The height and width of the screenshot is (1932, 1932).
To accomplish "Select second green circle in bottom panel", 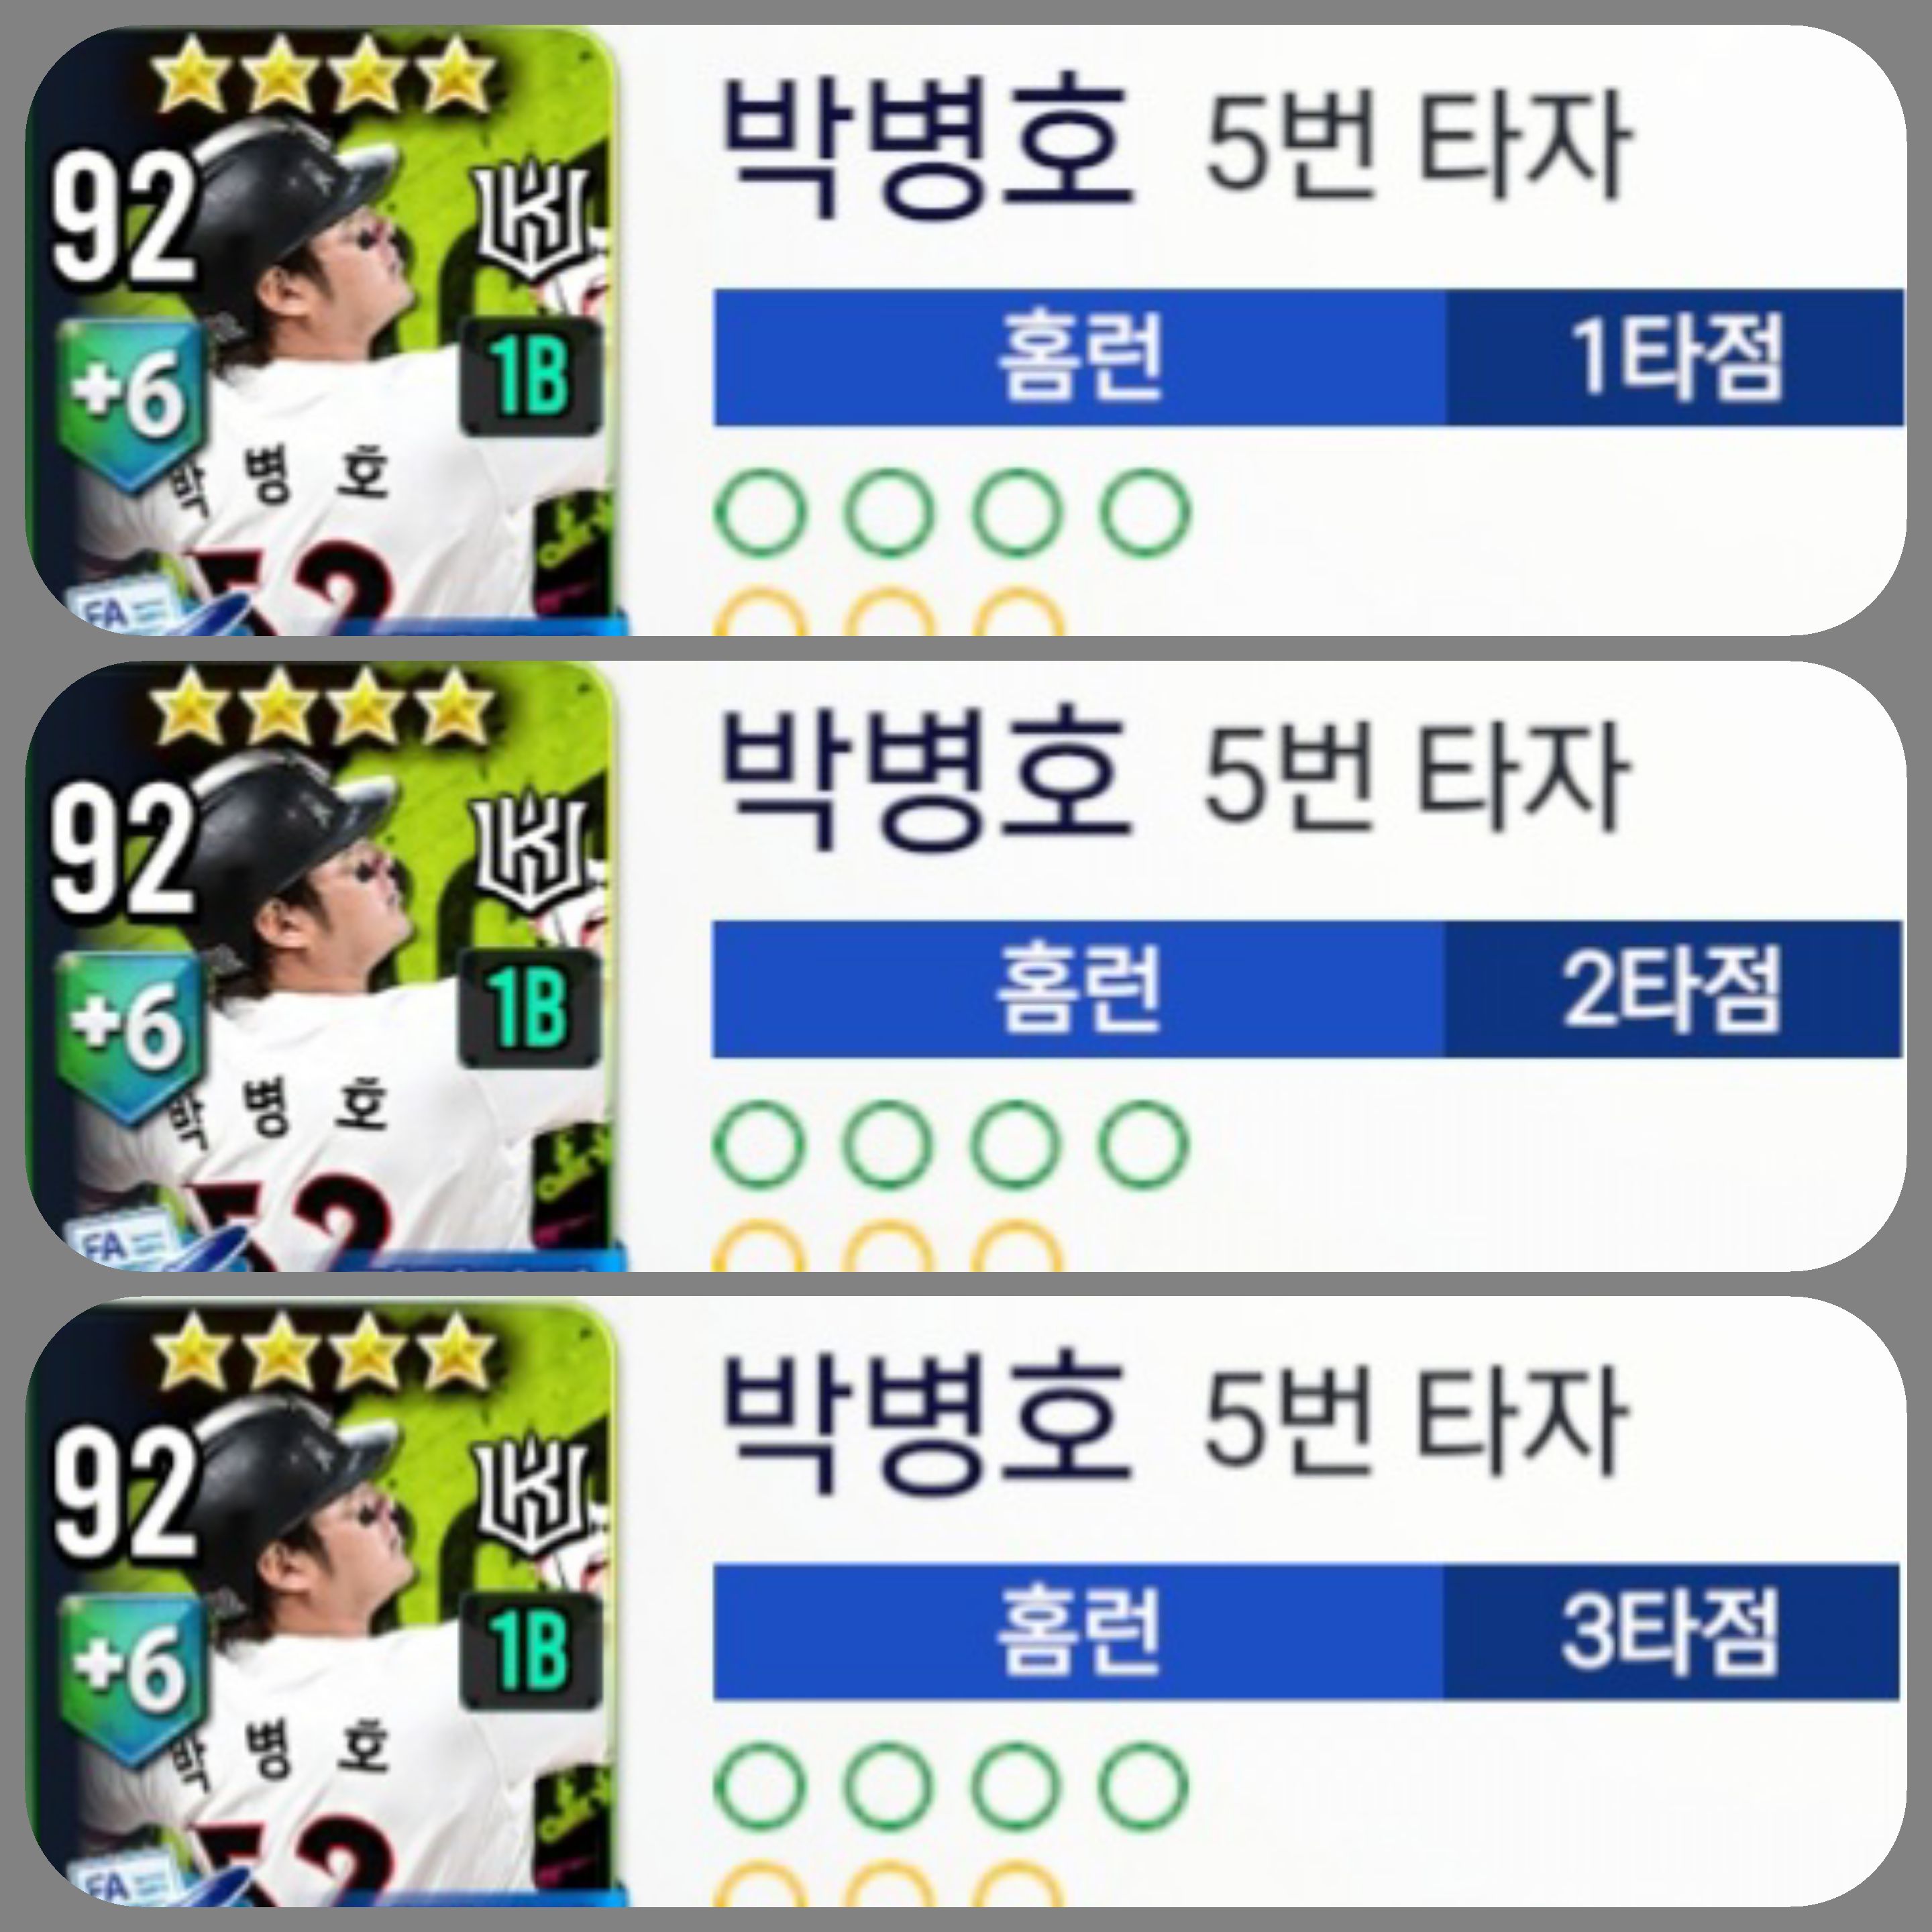I will point(888,1787).
